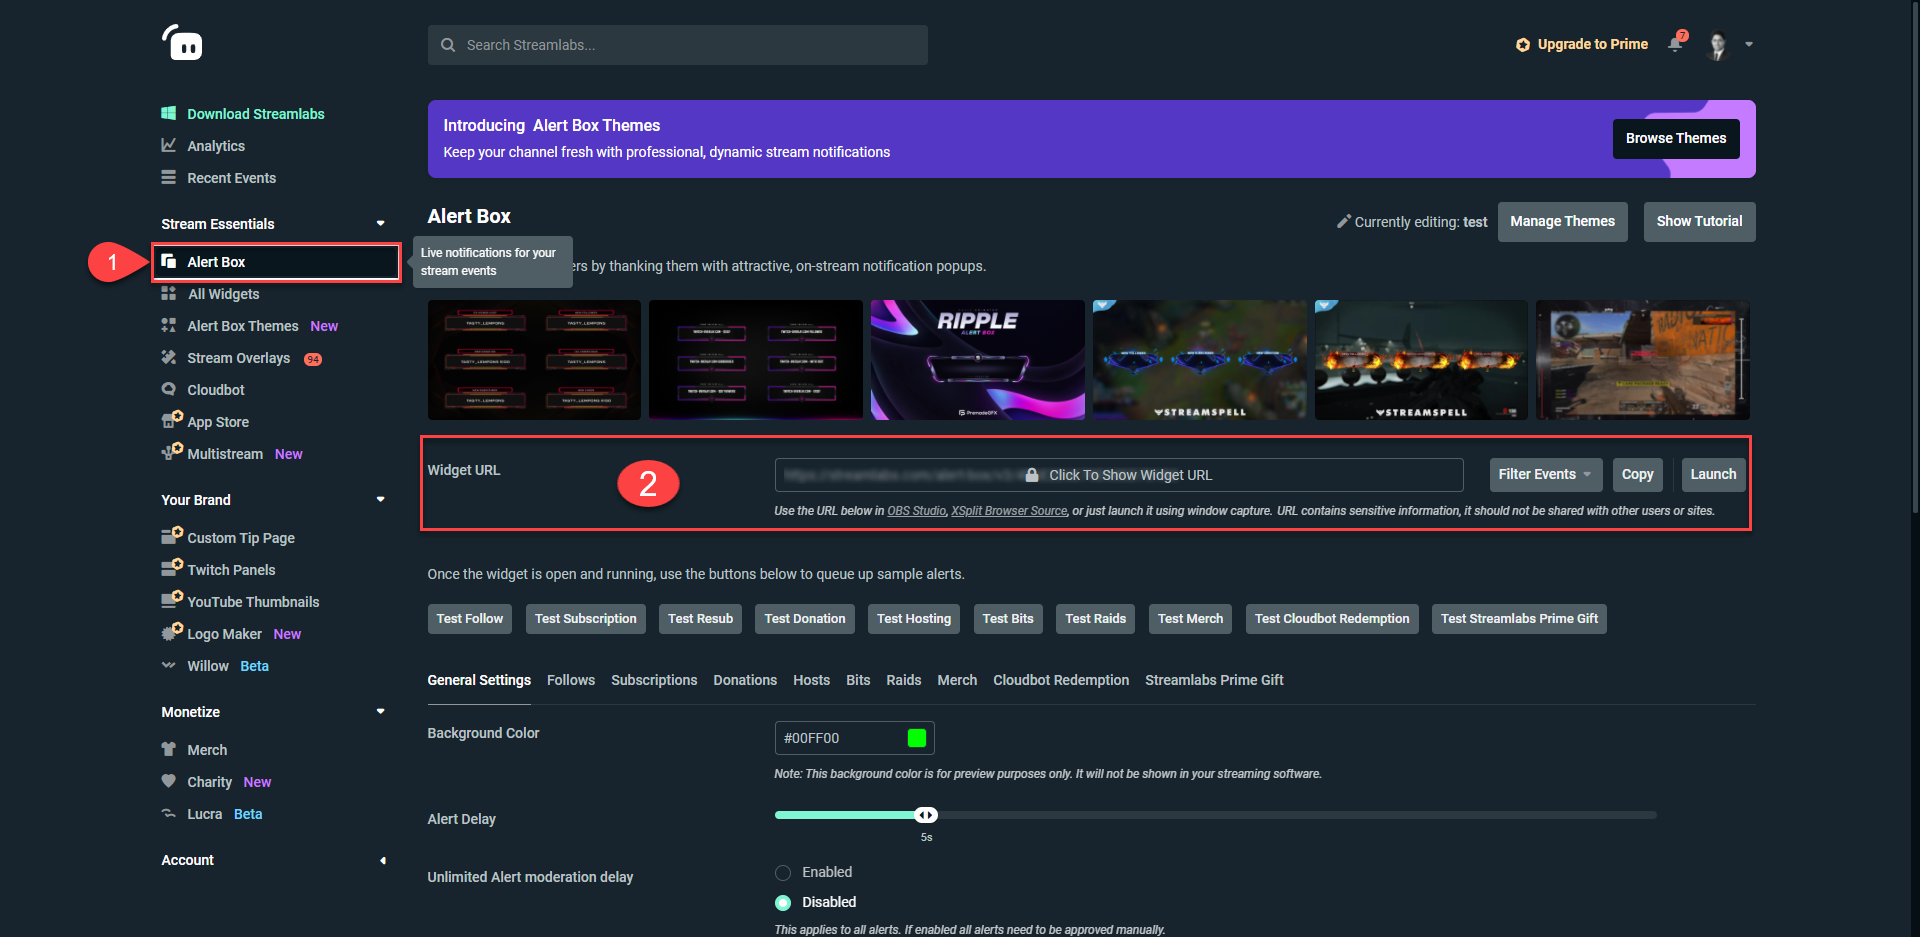Click the Custom Tip Page icon

(172, 535)
